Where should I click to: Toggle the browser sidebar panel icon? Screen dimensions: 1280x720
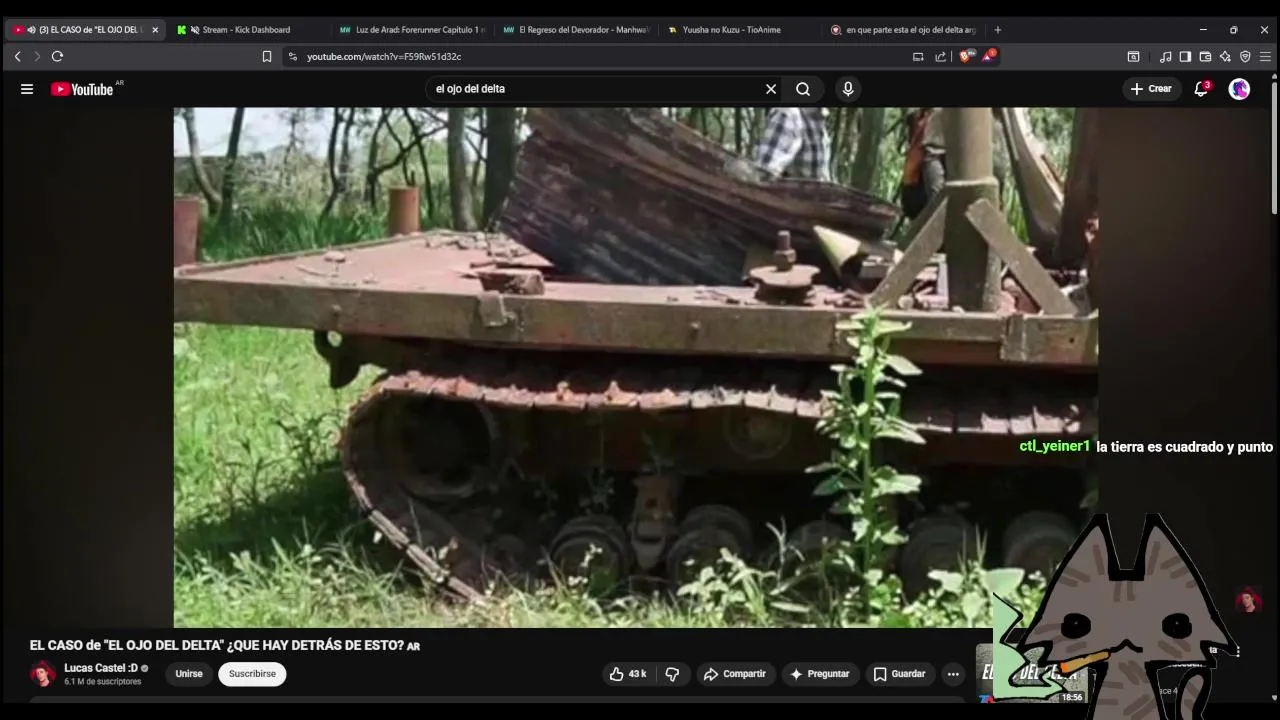(1185, 57)
